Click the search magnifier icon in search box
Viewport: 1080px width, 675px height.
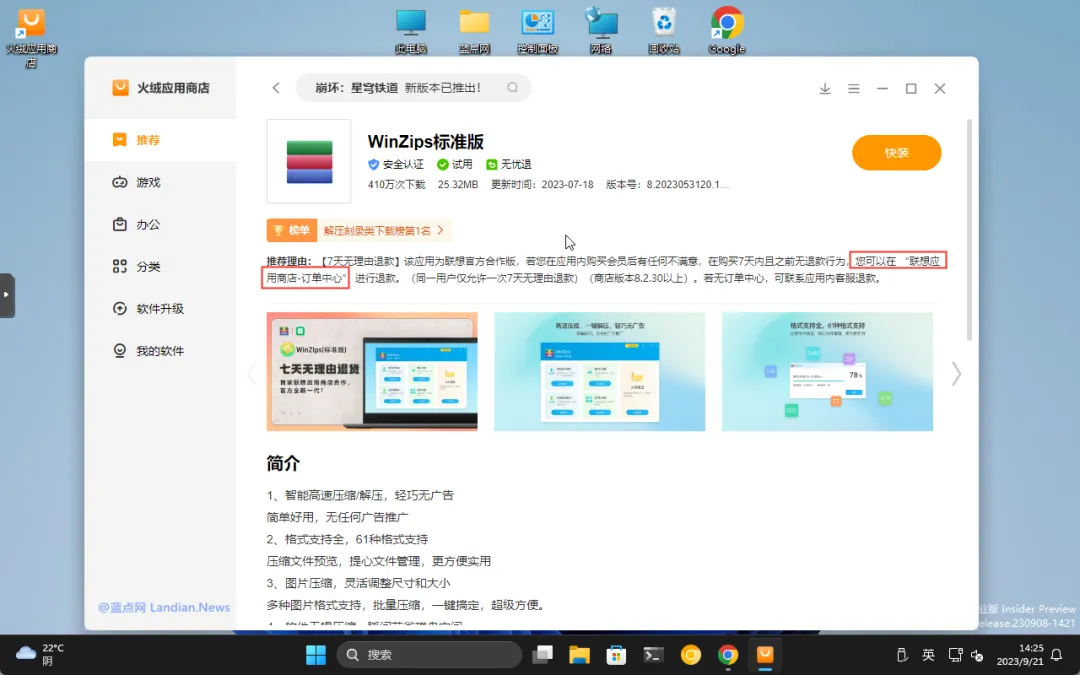pyautogui.click(x=512, y=87)
